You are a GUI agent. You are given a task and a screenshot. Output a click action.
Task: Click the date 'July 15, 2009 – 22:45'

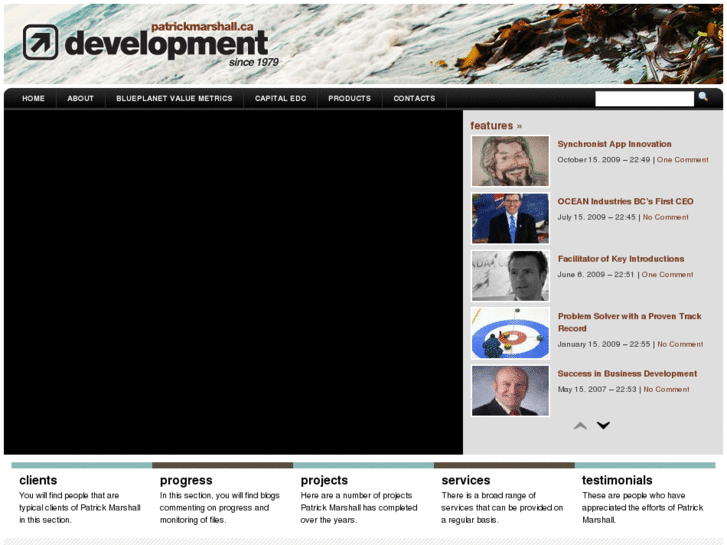pos(596,217)
